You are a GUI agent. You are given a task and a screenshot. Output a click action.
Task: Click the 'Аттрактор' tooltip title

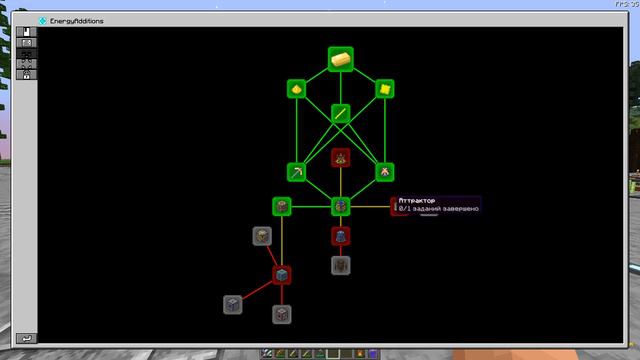pyautogui.click(x=417, y=200)
